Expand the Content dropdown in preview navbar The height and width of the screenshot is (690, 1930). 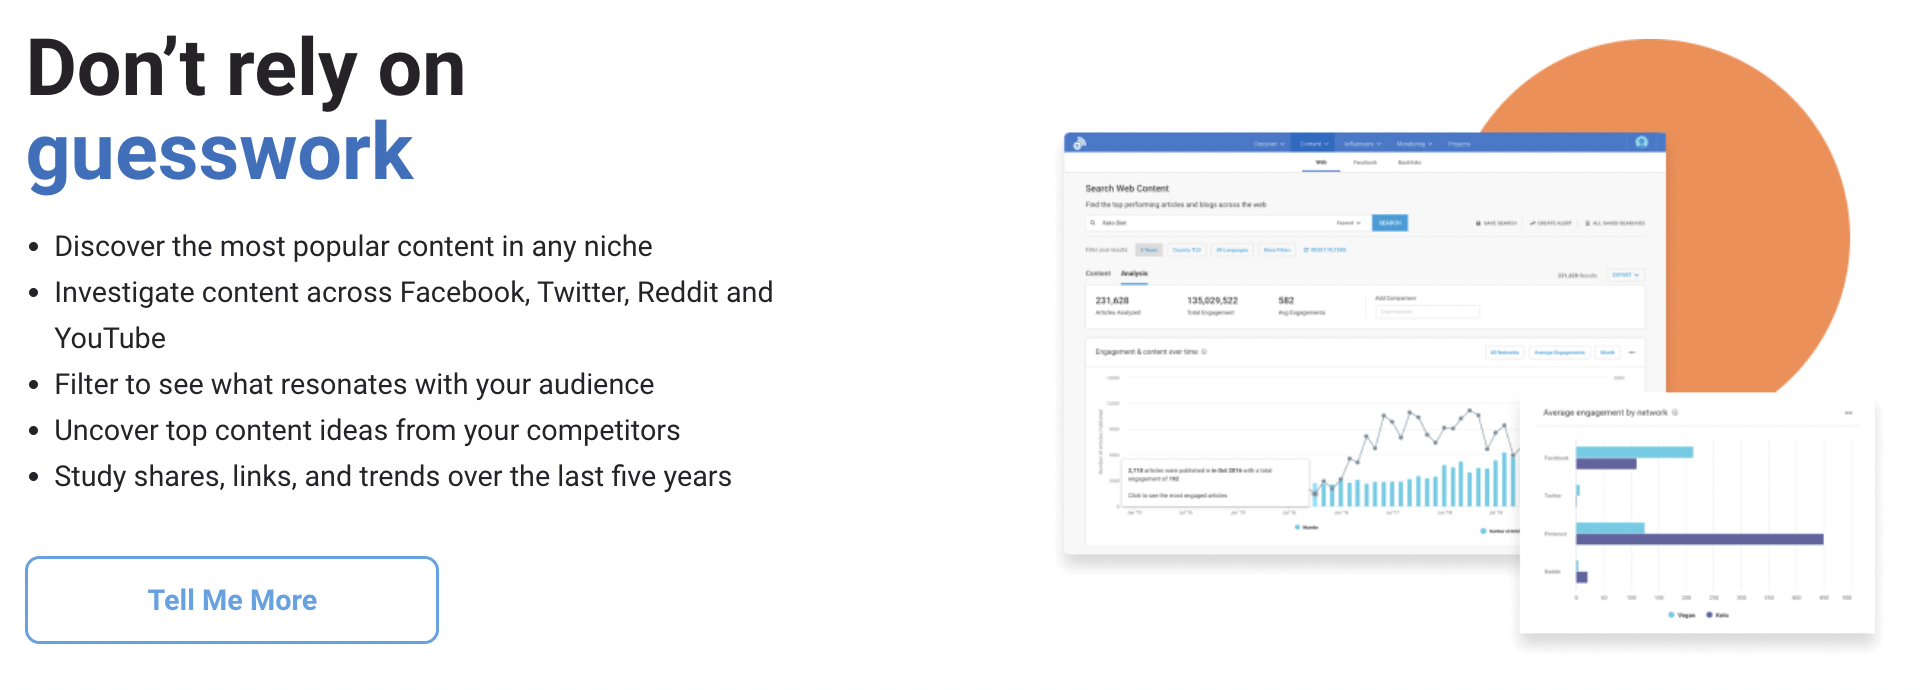tap(1314, 144)
